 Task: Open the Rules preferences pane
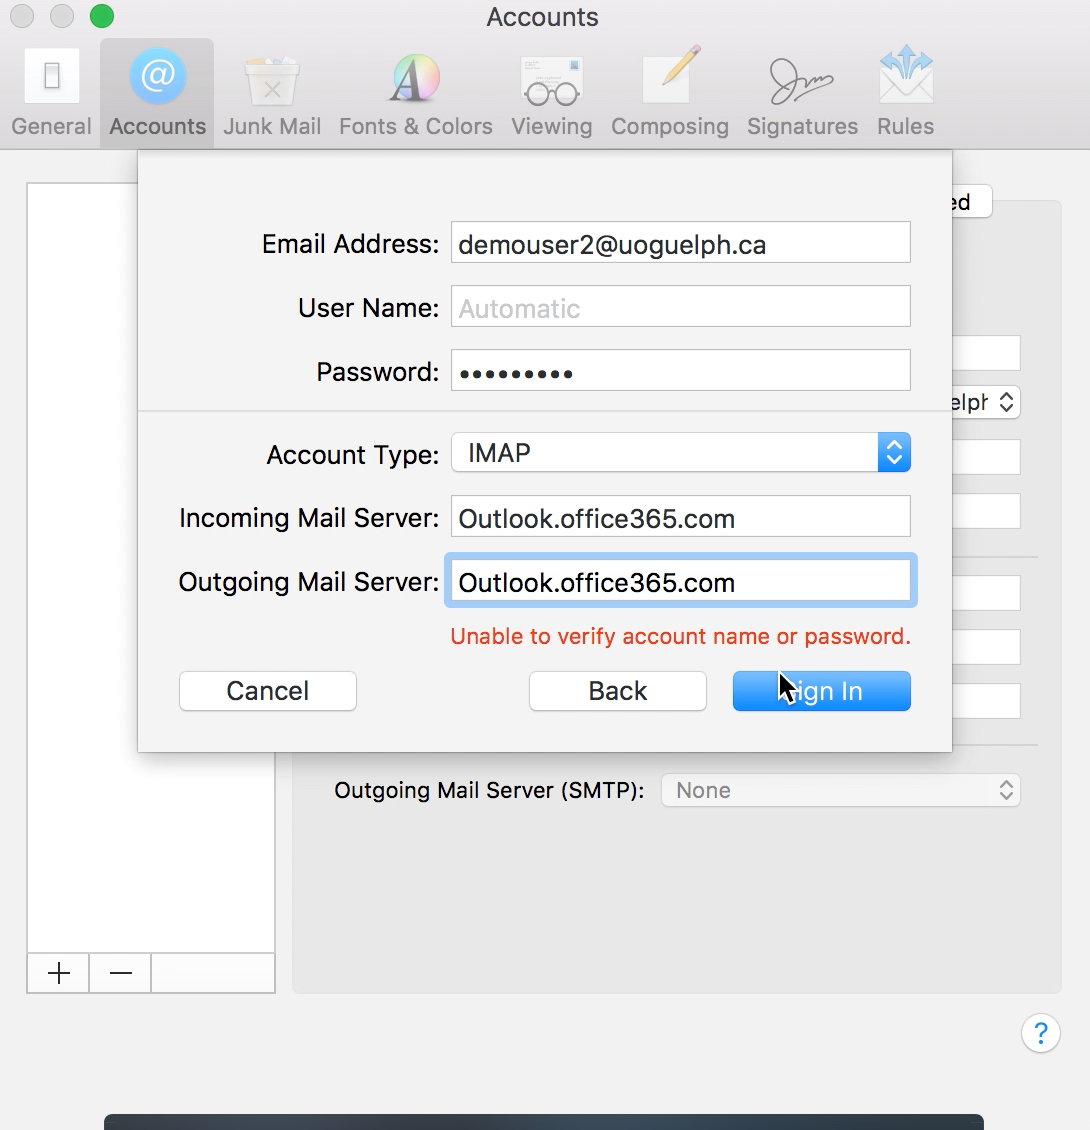(905, 94)
